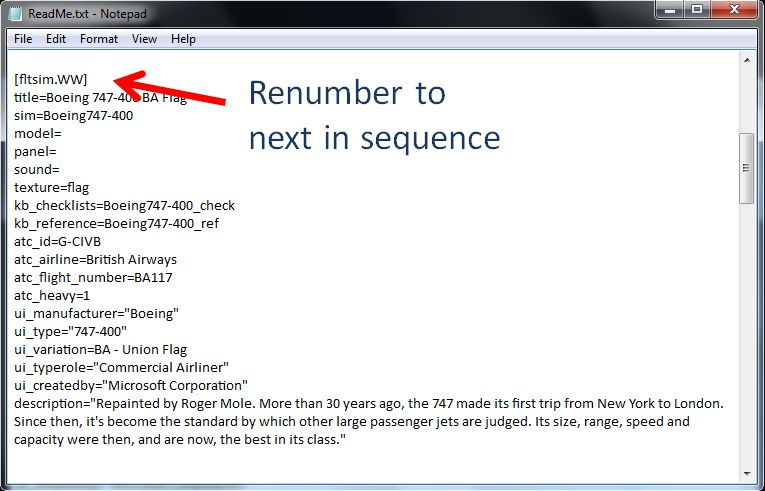Image resolution: width=765 pixels, height=491 pixels.
Task: Click the atc_heavy=1 line
Action: pos(52,296)
